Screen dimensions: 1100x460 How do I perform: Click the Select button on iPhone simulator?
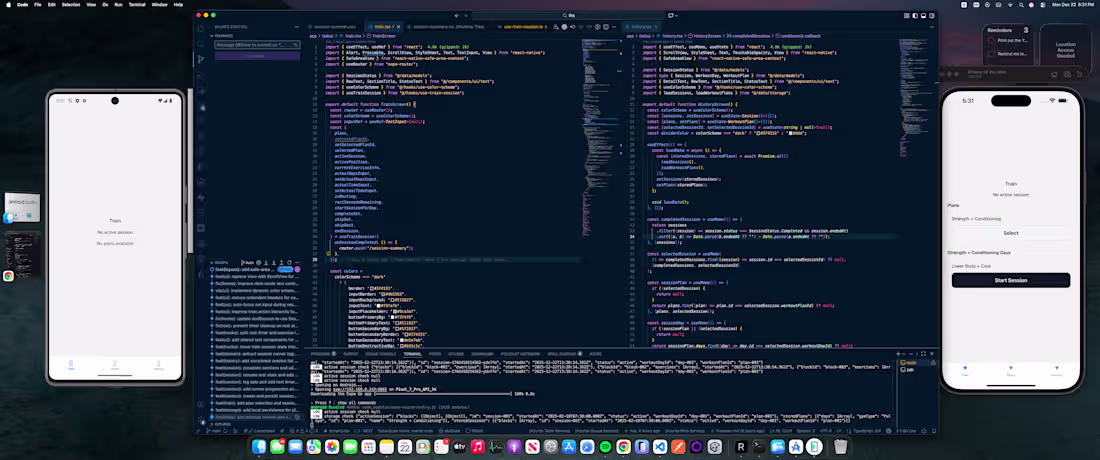pyautogui.click(x=1011, y=233)
